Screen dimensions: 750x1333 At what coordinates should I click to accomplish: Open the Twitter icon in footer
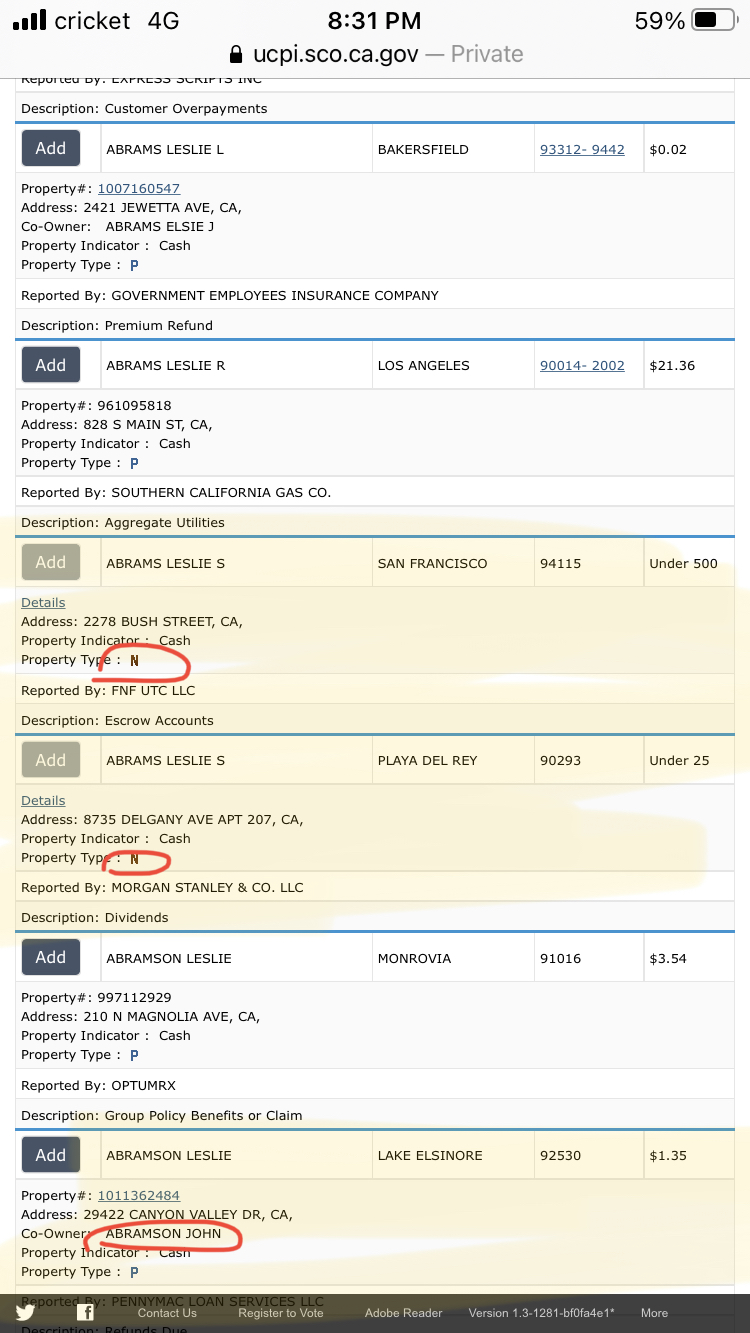(25, 1313)
